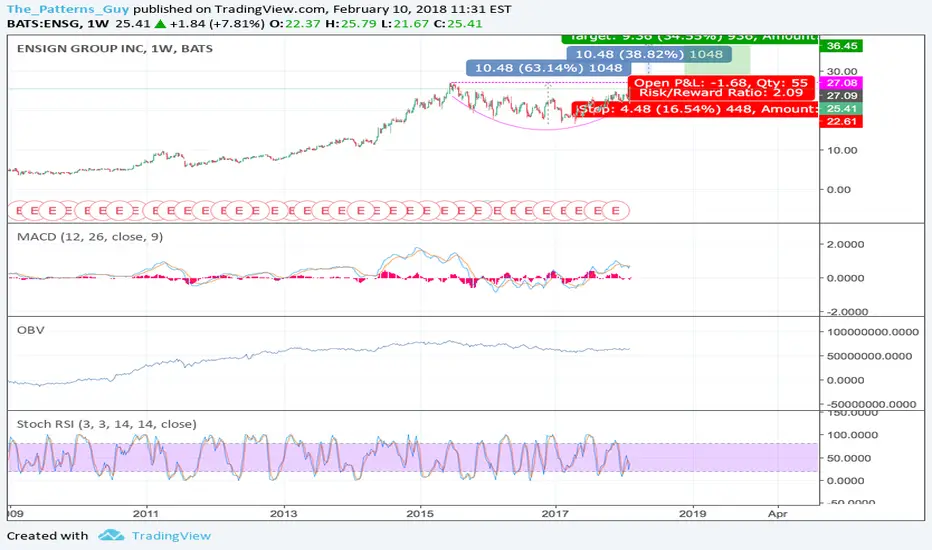
Task: Click the Created with footer text
Action: 48,536
